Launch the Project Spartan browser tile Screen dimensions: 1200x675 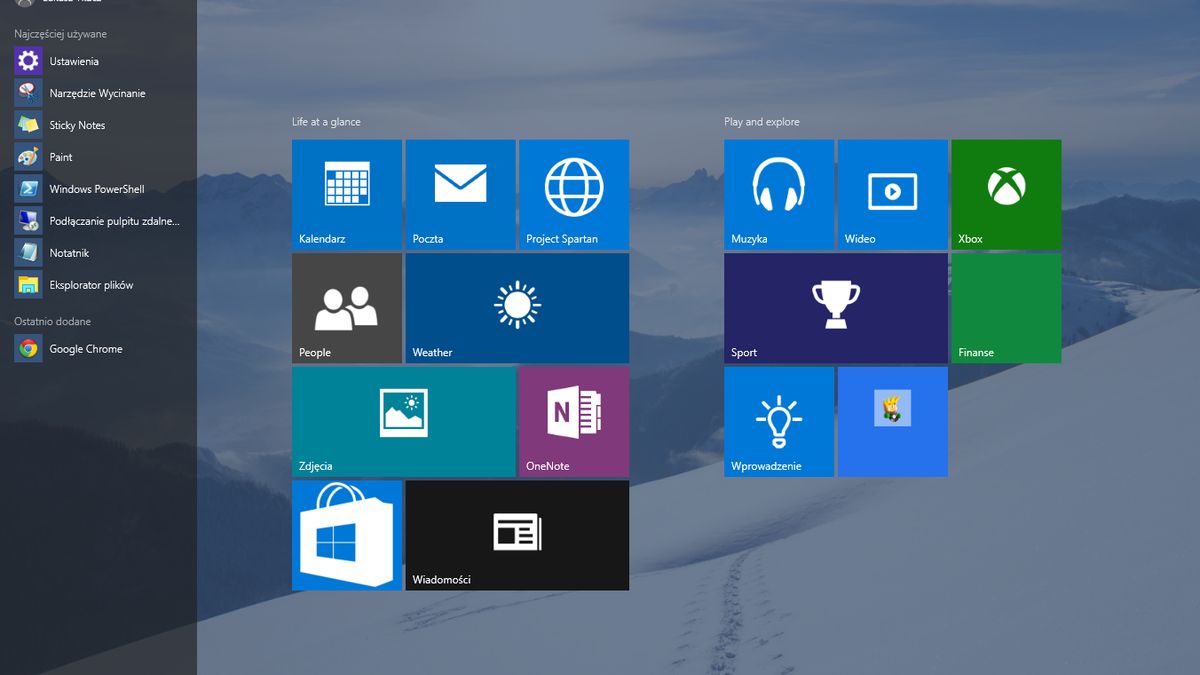click(x=574, y=195)
